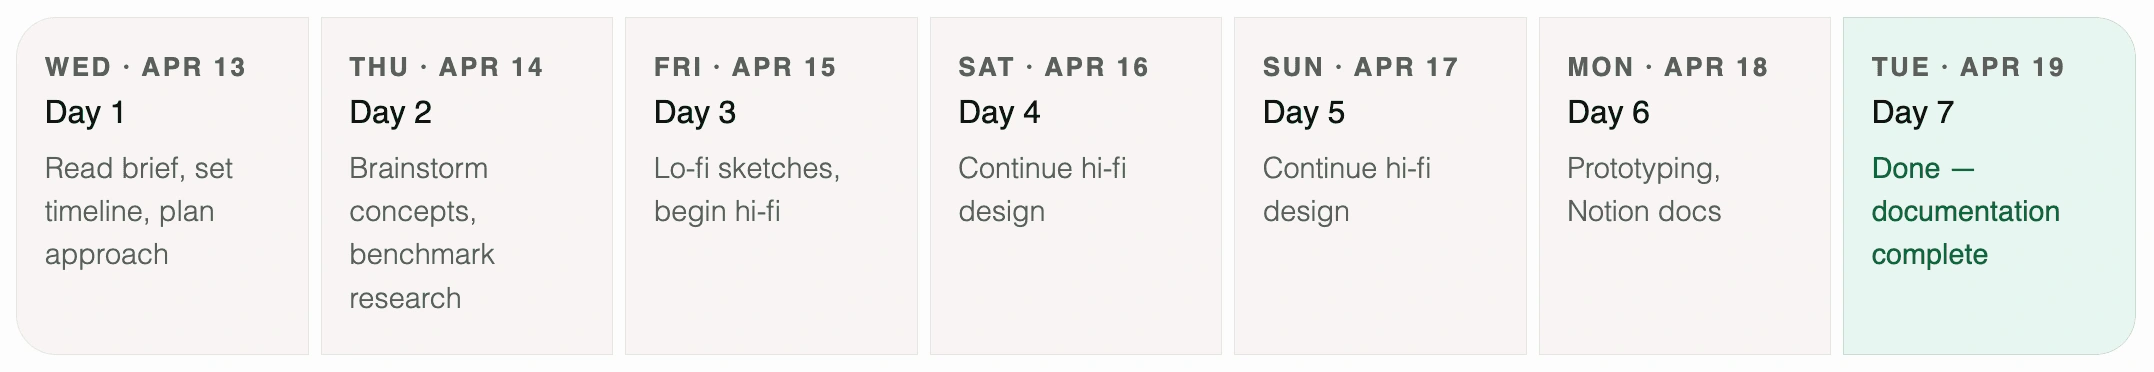Click the WED · APR 13 date label

pos(145,67)
